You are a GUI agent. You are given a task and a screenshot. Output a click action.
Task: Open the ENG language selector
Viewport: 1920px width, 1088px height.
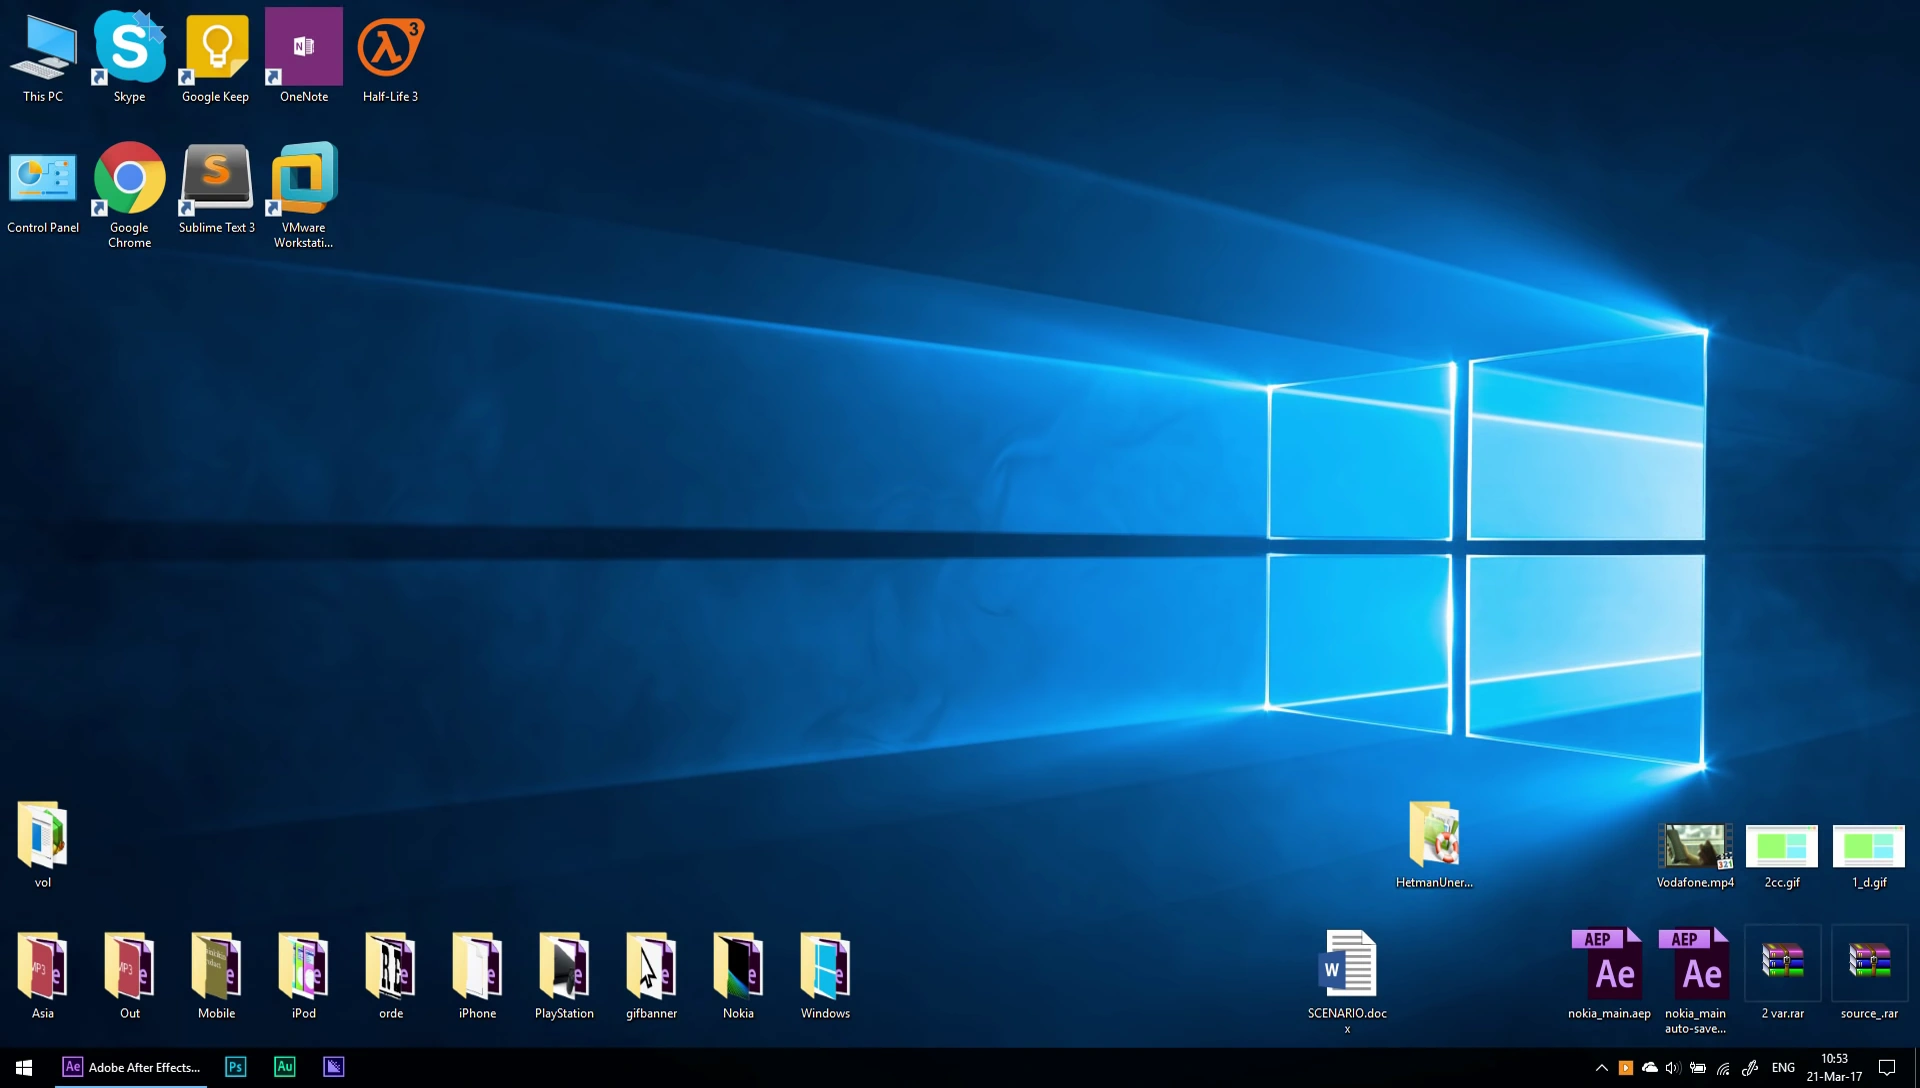coord(1783,1068)
